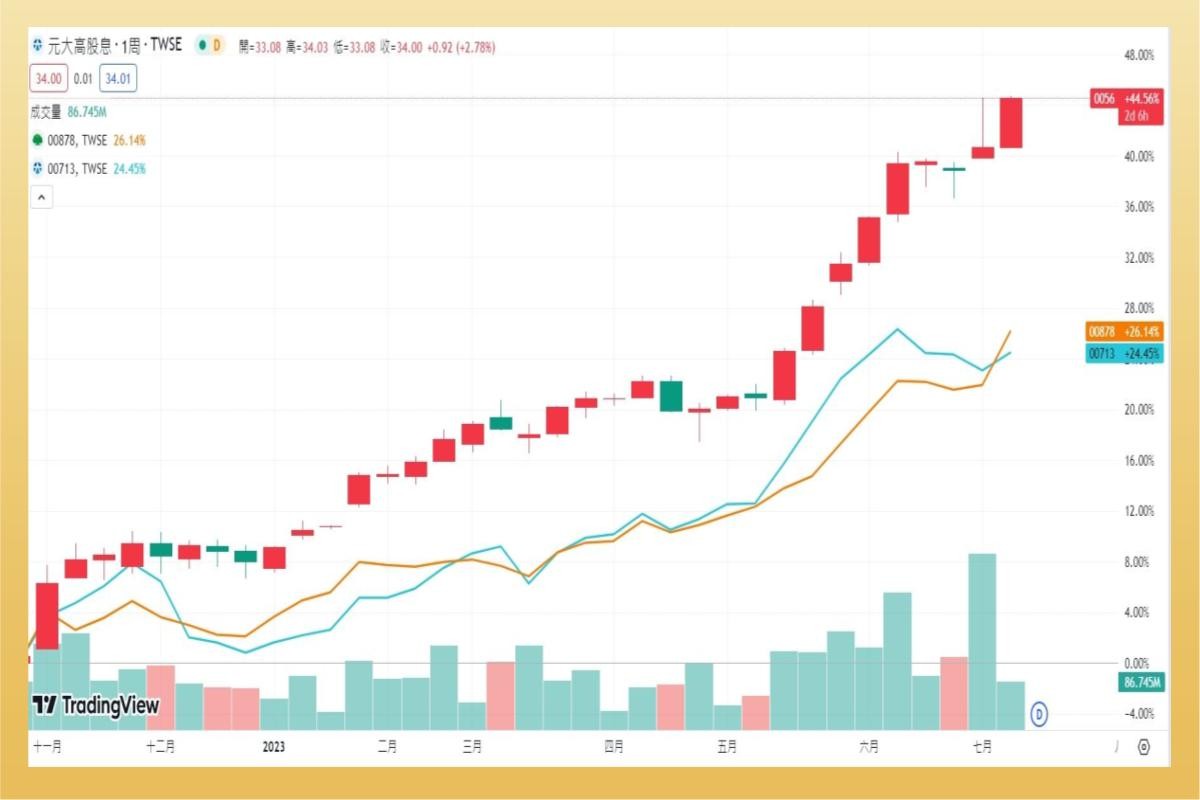Screen dimensions: 1200x800
Task: Collapse the indicator legend chevron
Action: [42, 198]
